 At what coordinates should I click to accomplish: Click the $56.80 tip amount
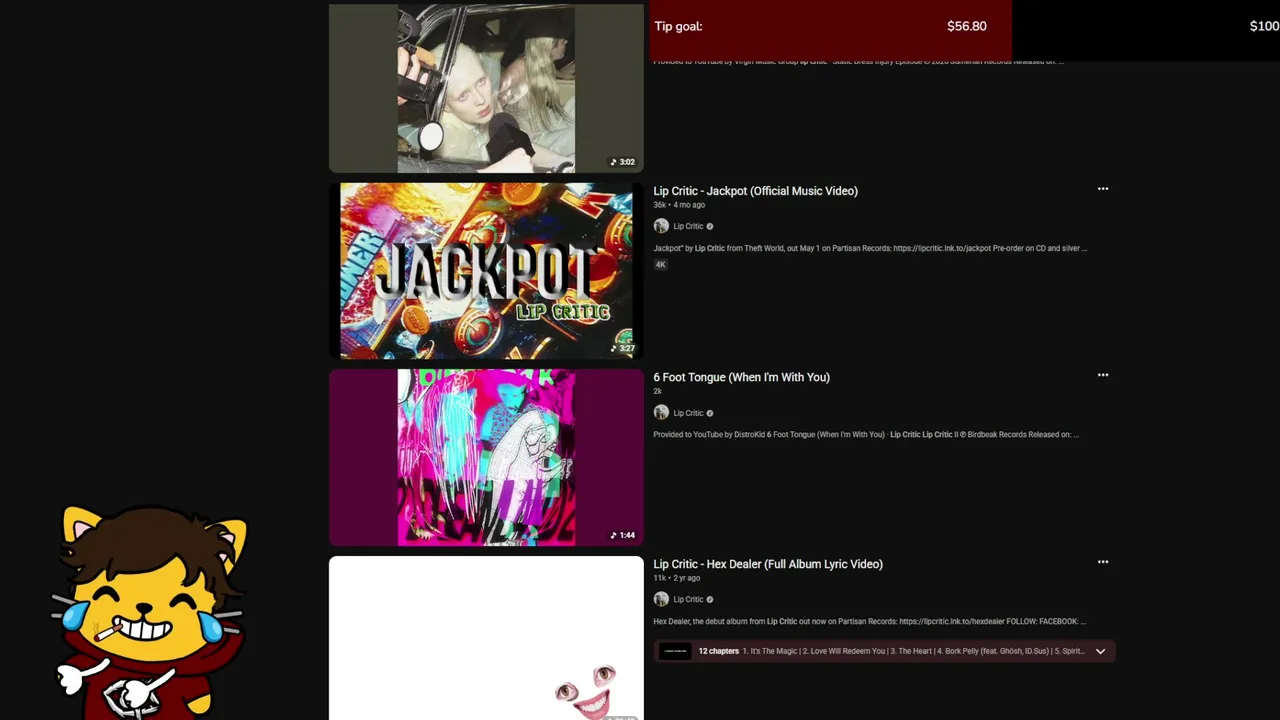pyautogui.click(x=966, y=27)
